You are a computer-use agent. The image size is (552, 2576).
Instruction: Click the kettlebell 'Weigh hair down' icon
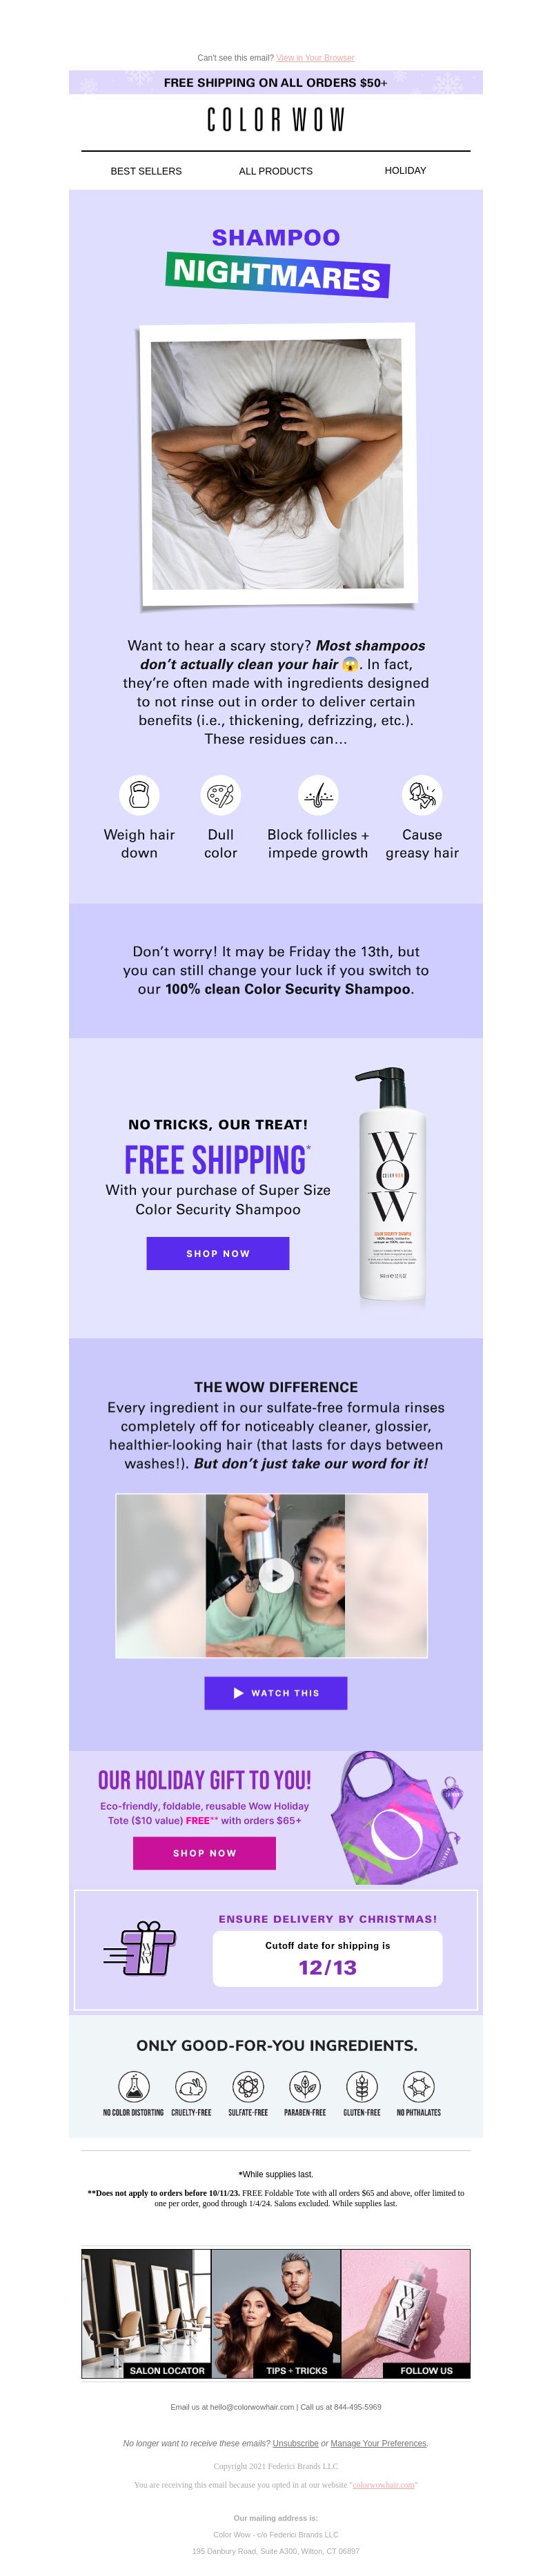coord(139,795)
